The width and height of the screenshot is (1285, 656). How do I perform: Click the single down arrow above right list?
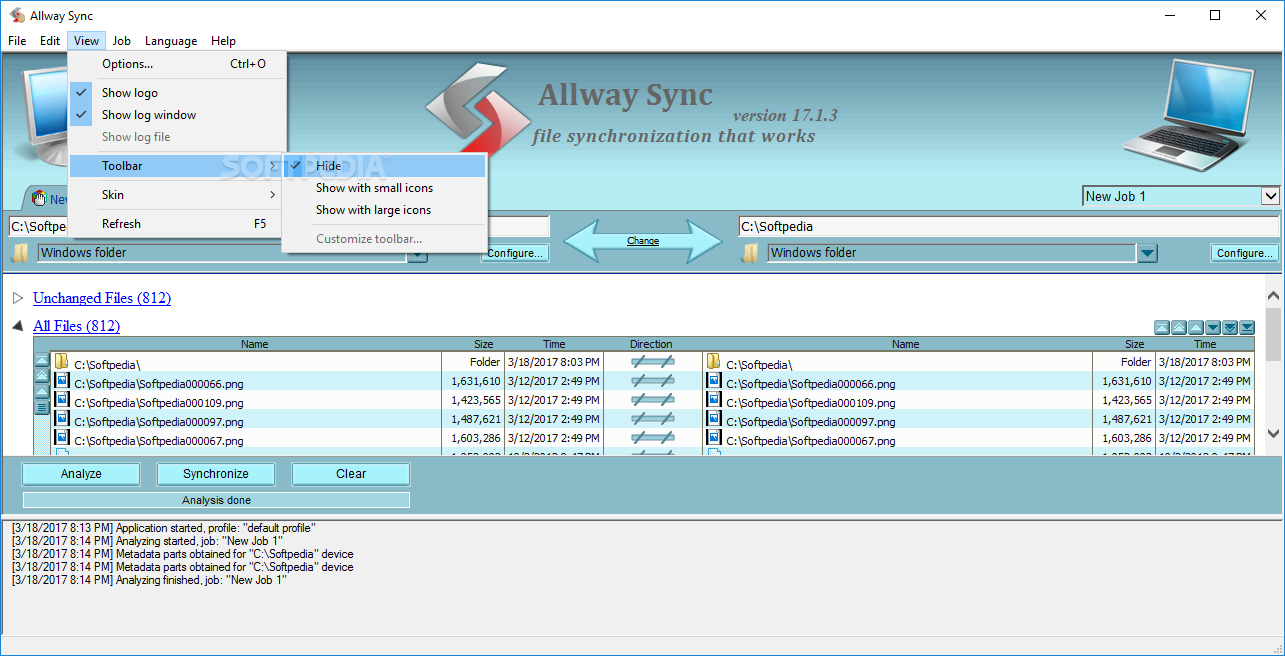click(x=1212, y=327)
